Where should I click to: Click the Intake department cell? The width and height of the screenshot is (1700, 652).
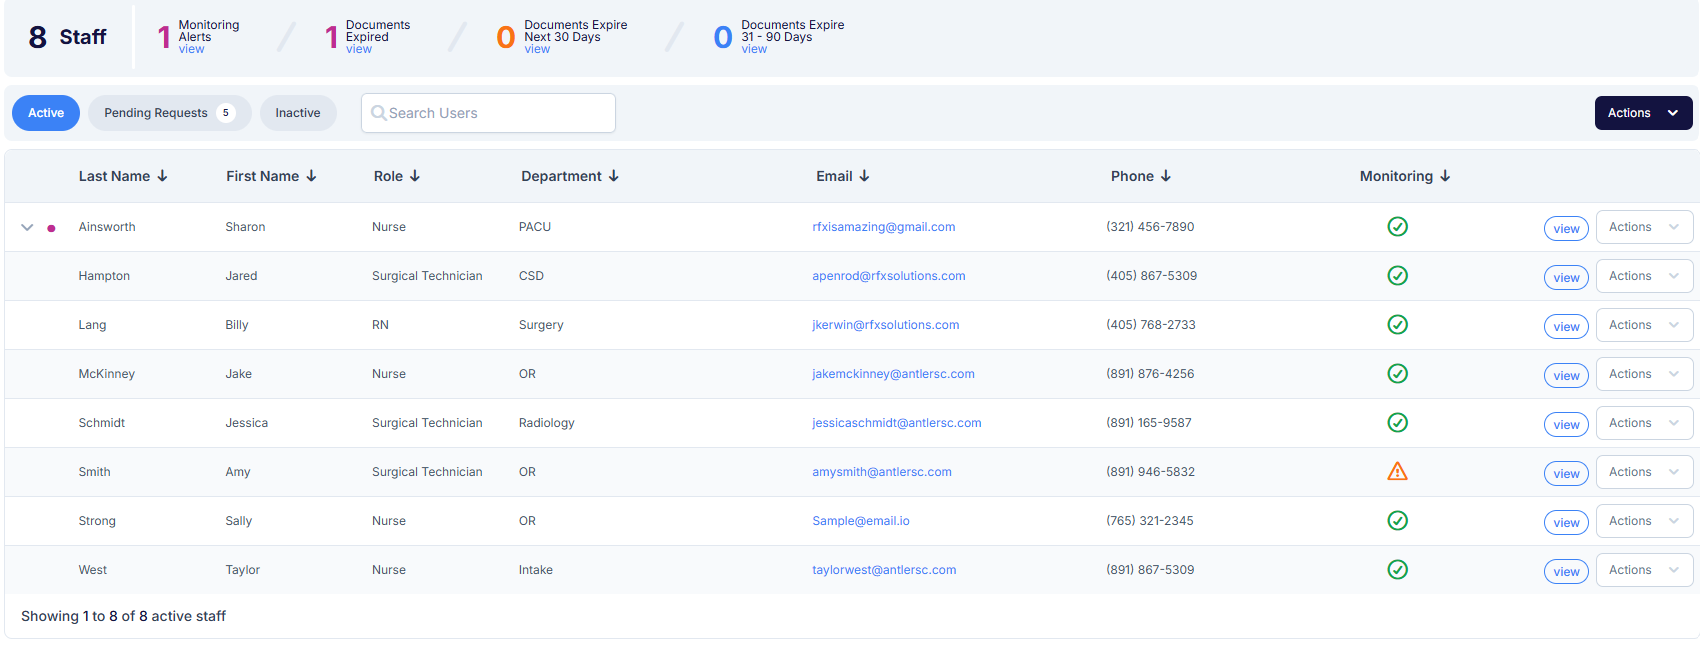(535, 570)
